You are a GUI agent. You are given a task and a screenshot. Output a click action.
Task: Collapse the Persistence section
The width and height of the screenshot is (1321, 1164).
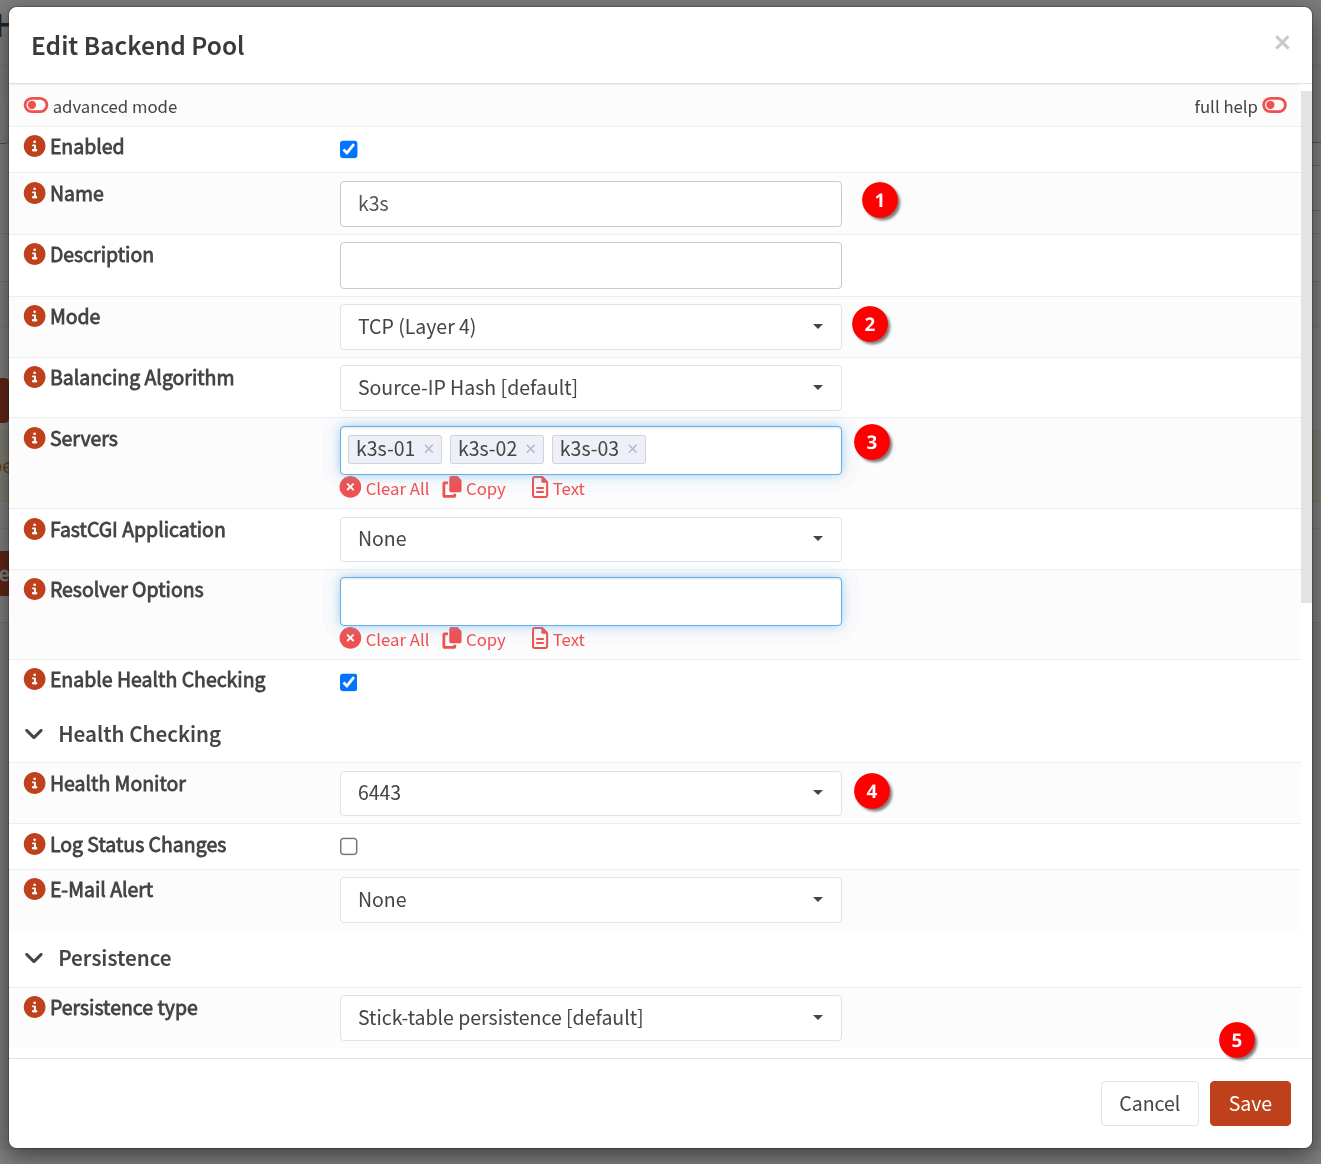coord(35,959)
